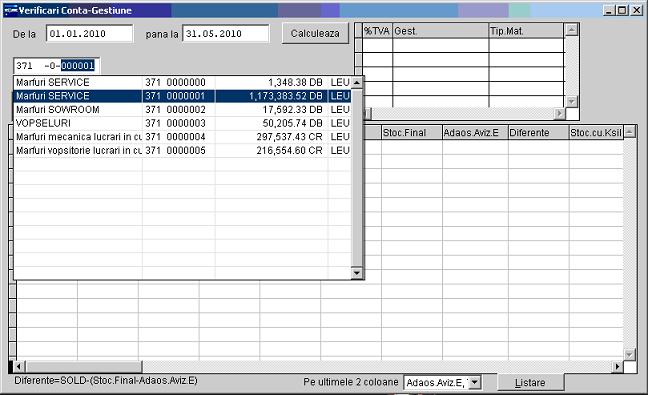Click scroll up arrow in %TVA grid

click(x=571, y=30)
